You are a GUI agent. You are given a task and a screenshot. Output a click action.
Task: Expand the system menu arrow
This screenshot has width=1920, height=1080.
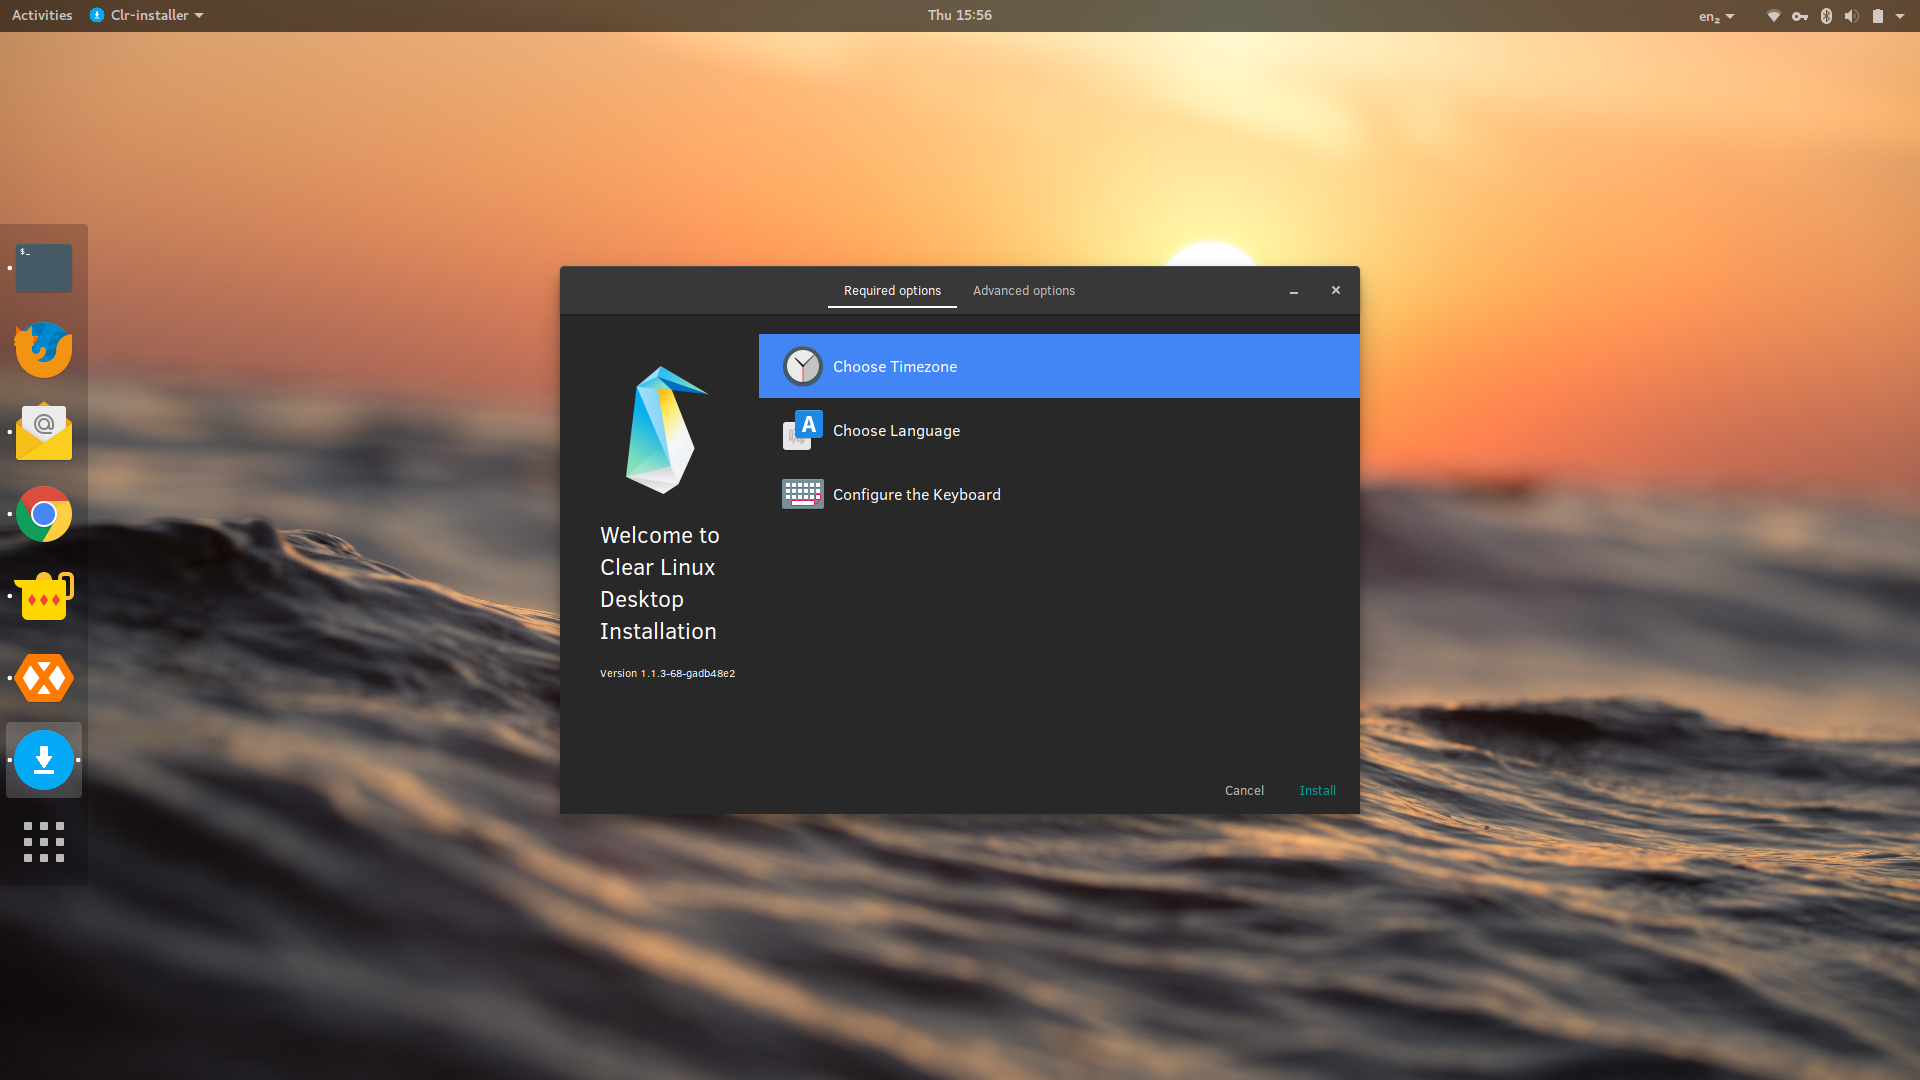coord(1900,16)
